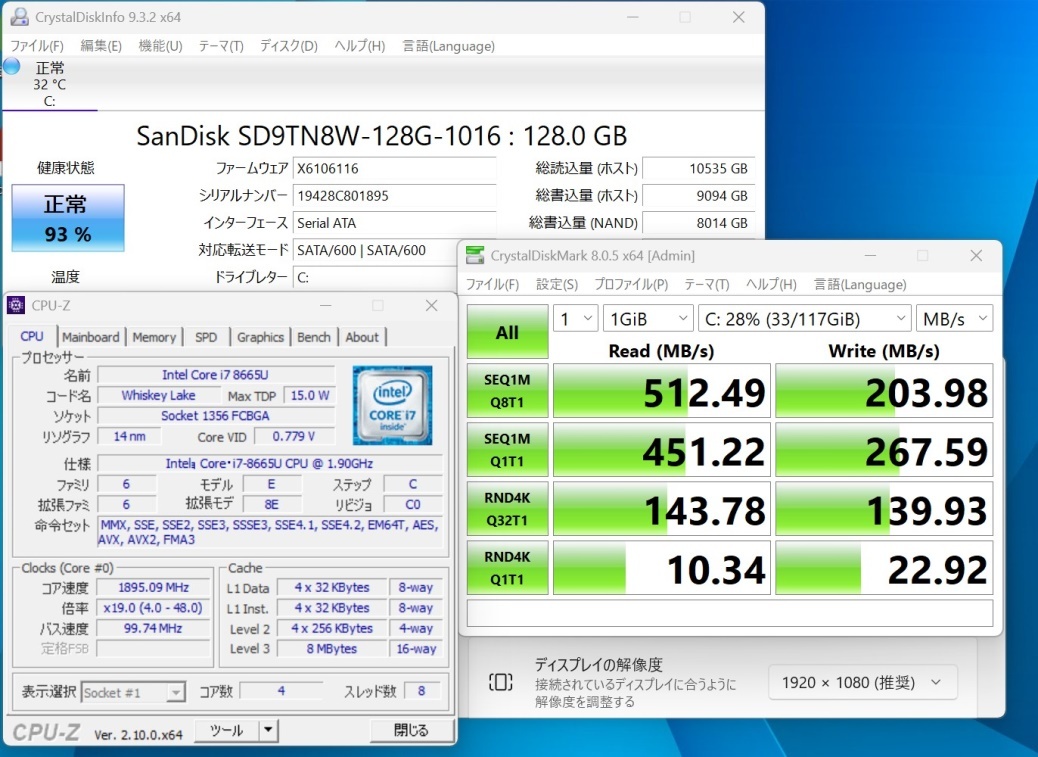
Task: Open the unit dropdown showing MB/s
Action: point(954,319)
